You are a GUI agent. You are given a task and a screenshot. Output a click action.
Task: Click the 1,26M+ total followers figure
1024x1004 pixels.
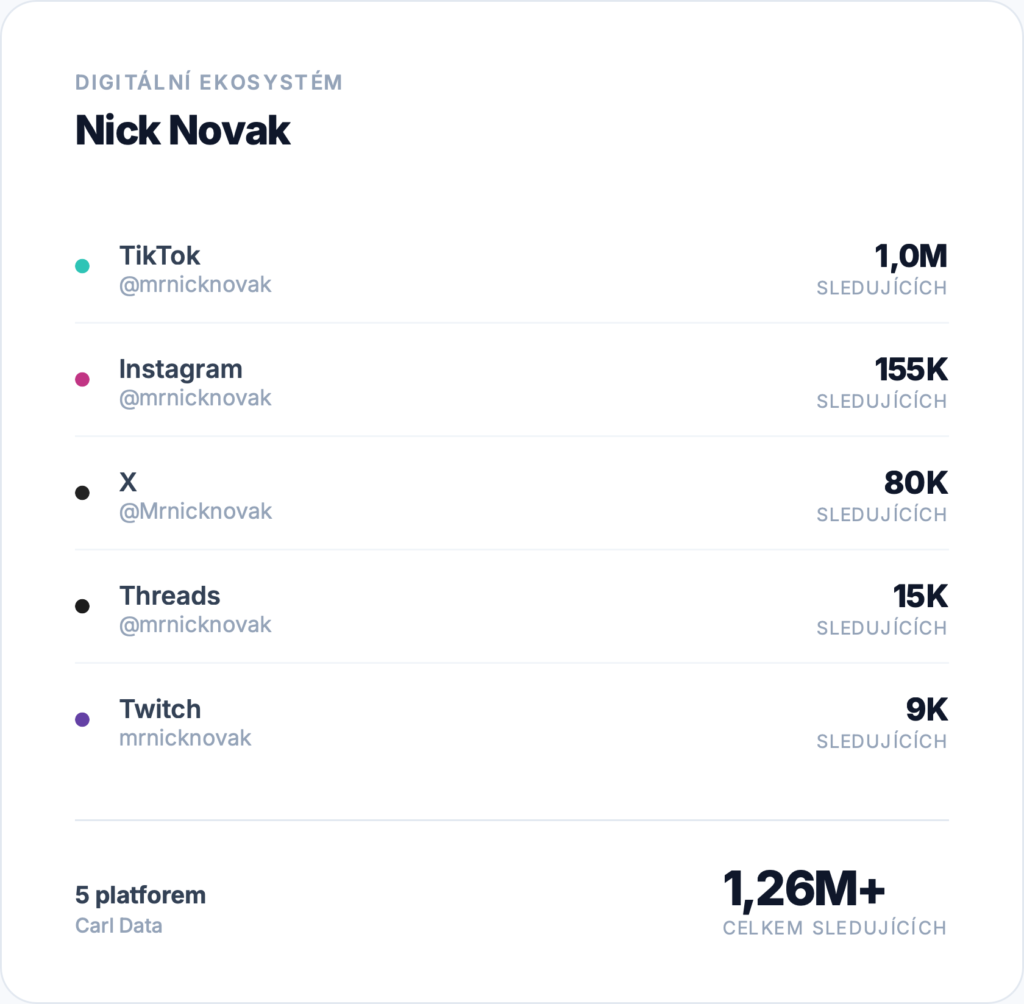tap(804, 888)
